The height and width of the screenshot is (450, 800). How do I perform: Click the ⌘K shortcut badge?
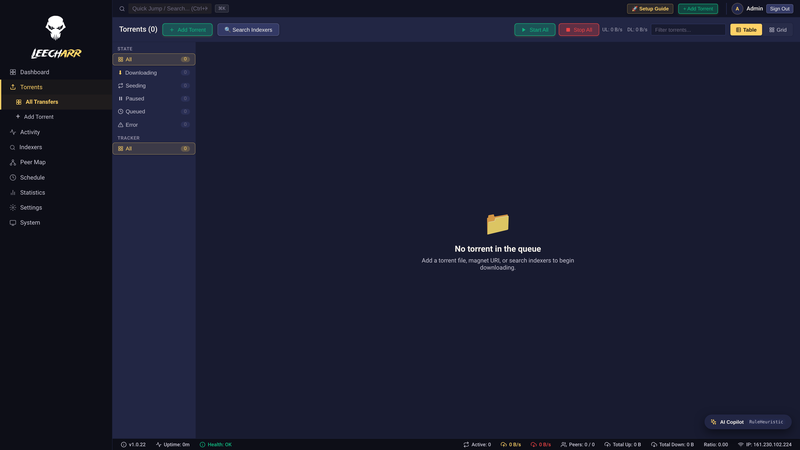221,9
